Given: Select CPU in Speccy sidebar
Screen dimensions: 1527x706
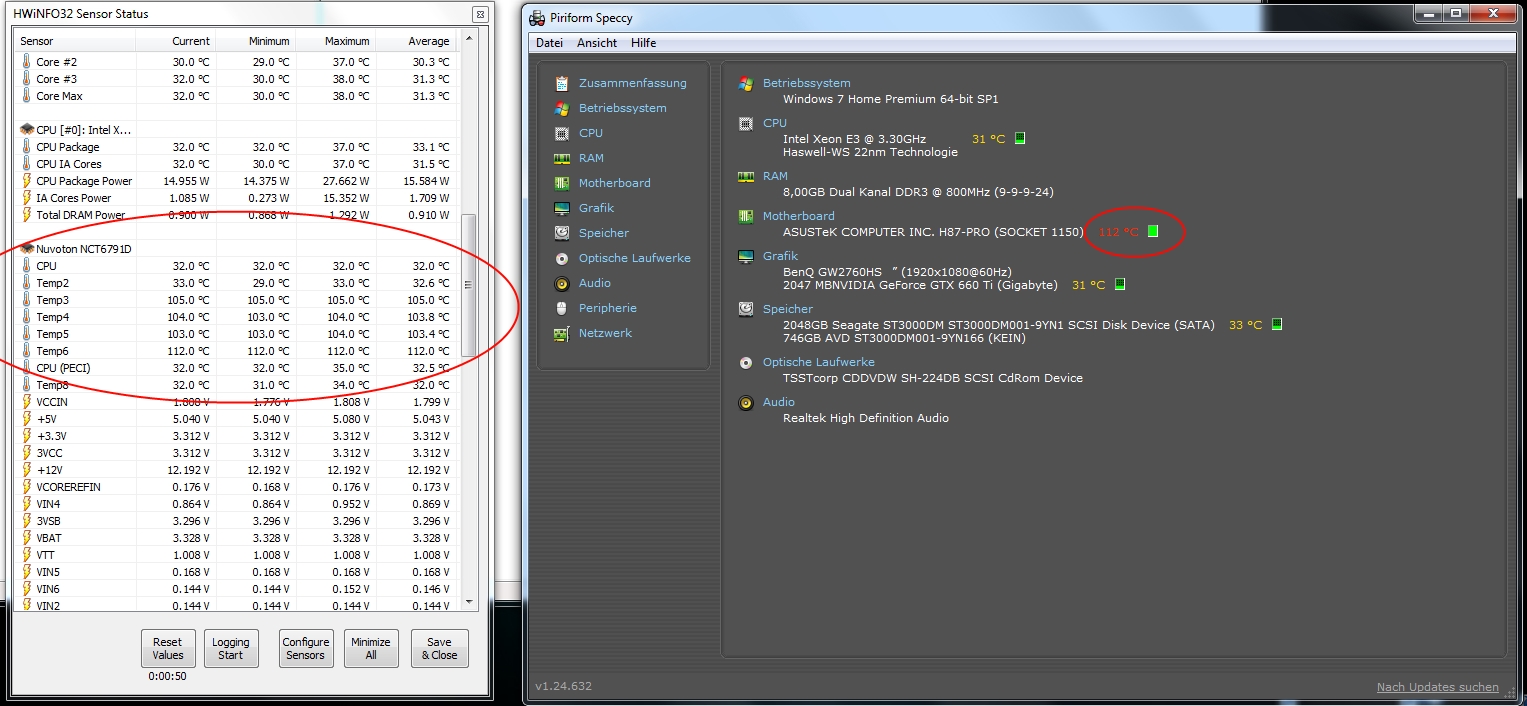Looking at the screenshot, I should [591, 133].
